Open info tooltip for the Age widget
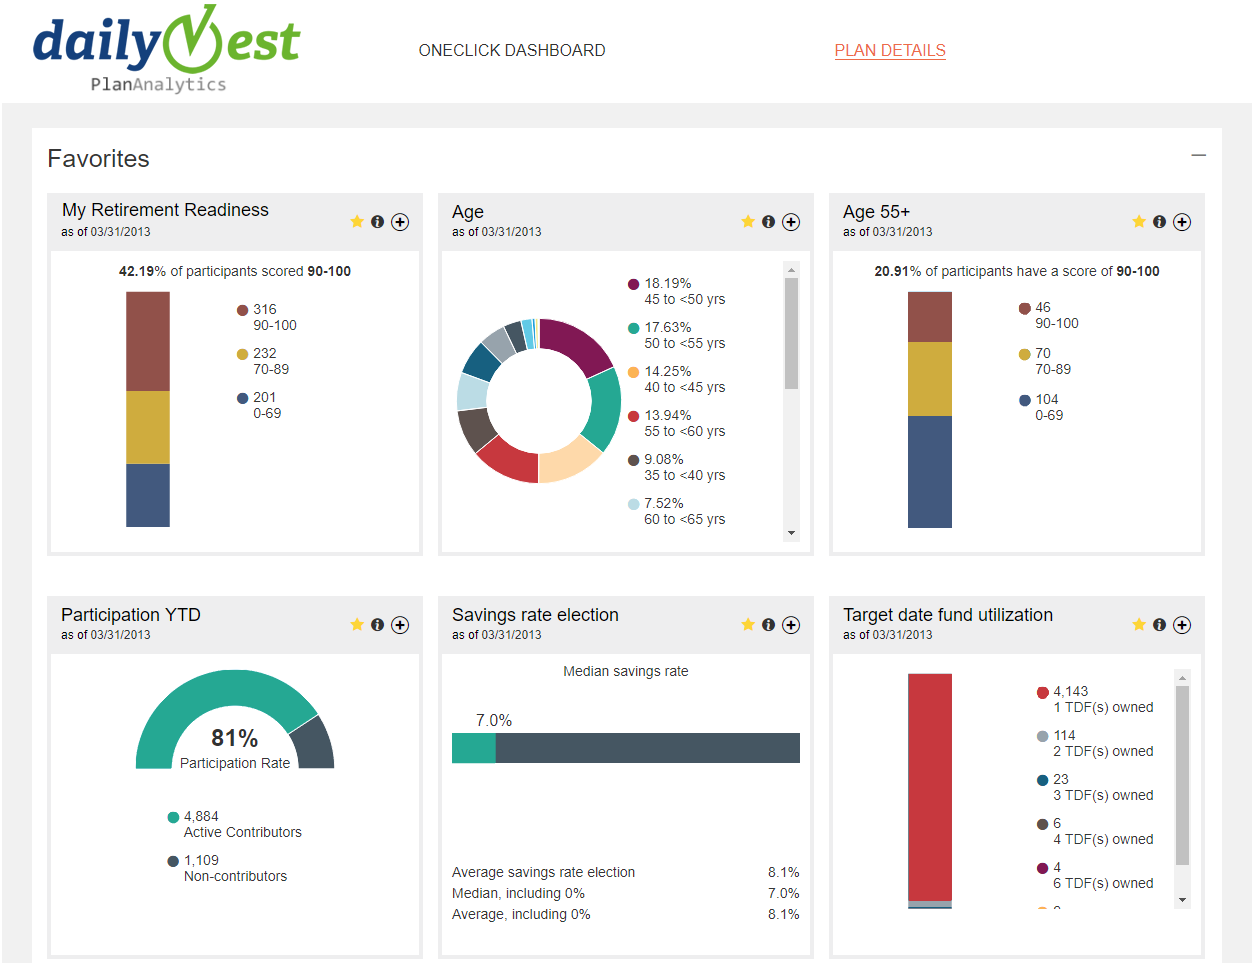Viewport: 1255px width, 963px height. click(x=769, y=222)
